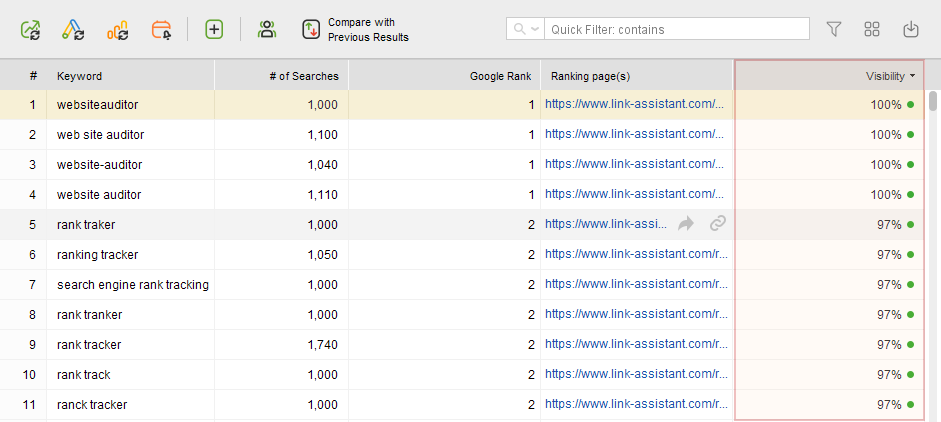The height and width of the screenshot is (422, 941).
Task: Click the green add keywords plus icon
Action: [214, 30]
